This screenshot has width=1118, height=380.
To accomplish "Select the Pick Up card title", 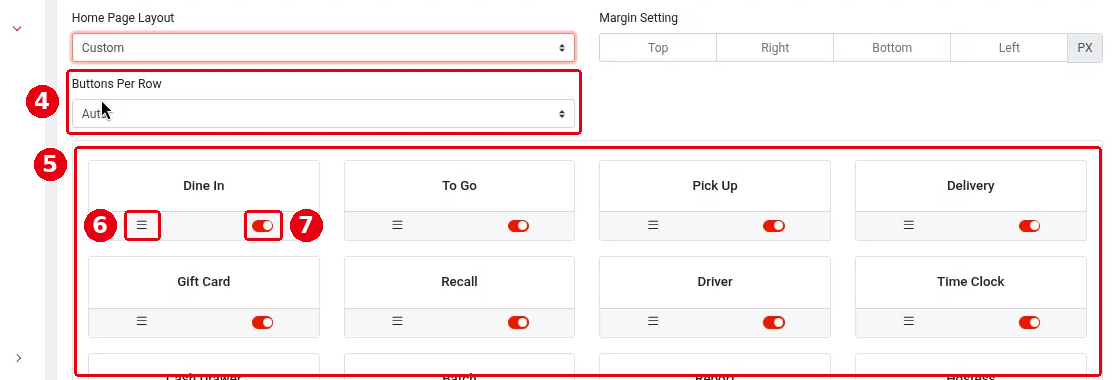I will coord(715,185).
